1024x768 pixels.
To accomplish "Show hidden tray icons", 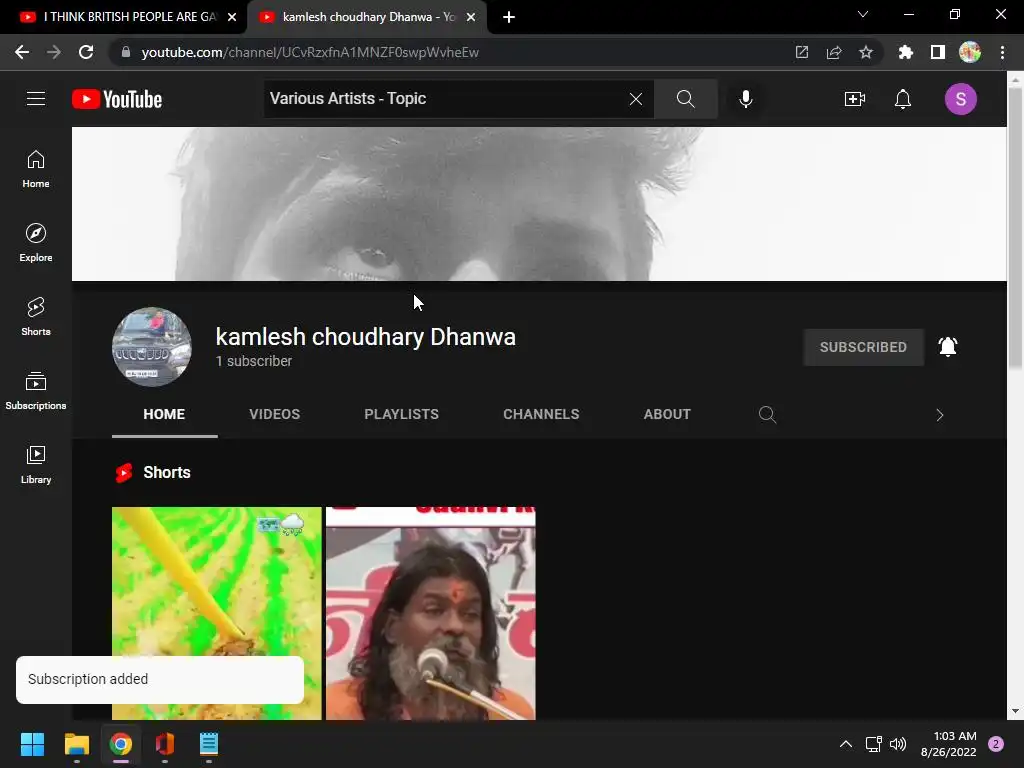I will 846,744.
